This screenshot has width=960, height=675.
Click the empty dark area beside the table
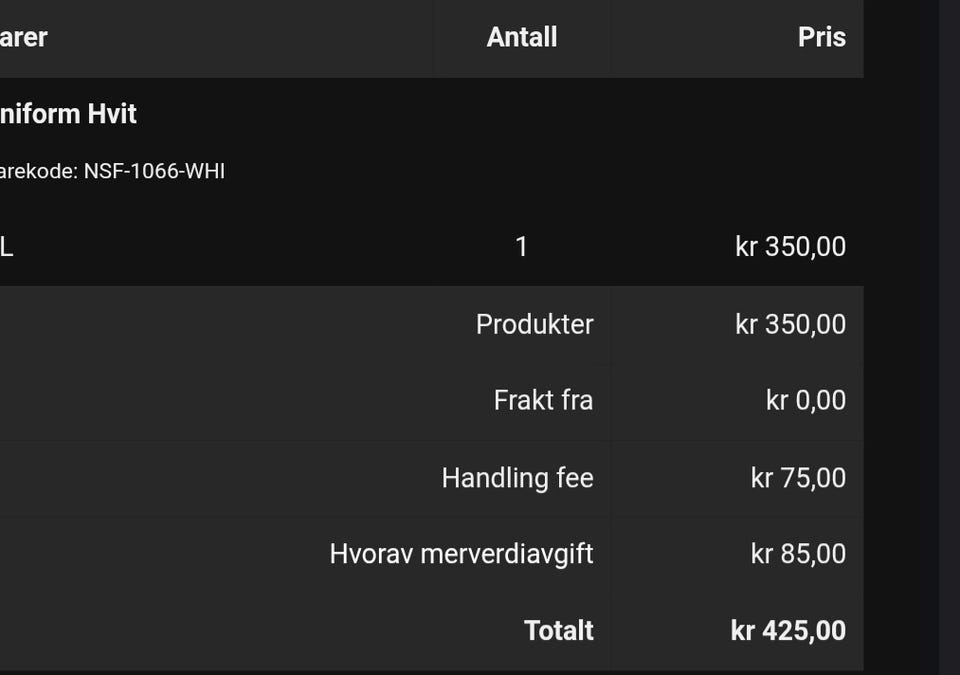(x=901, y=338)
